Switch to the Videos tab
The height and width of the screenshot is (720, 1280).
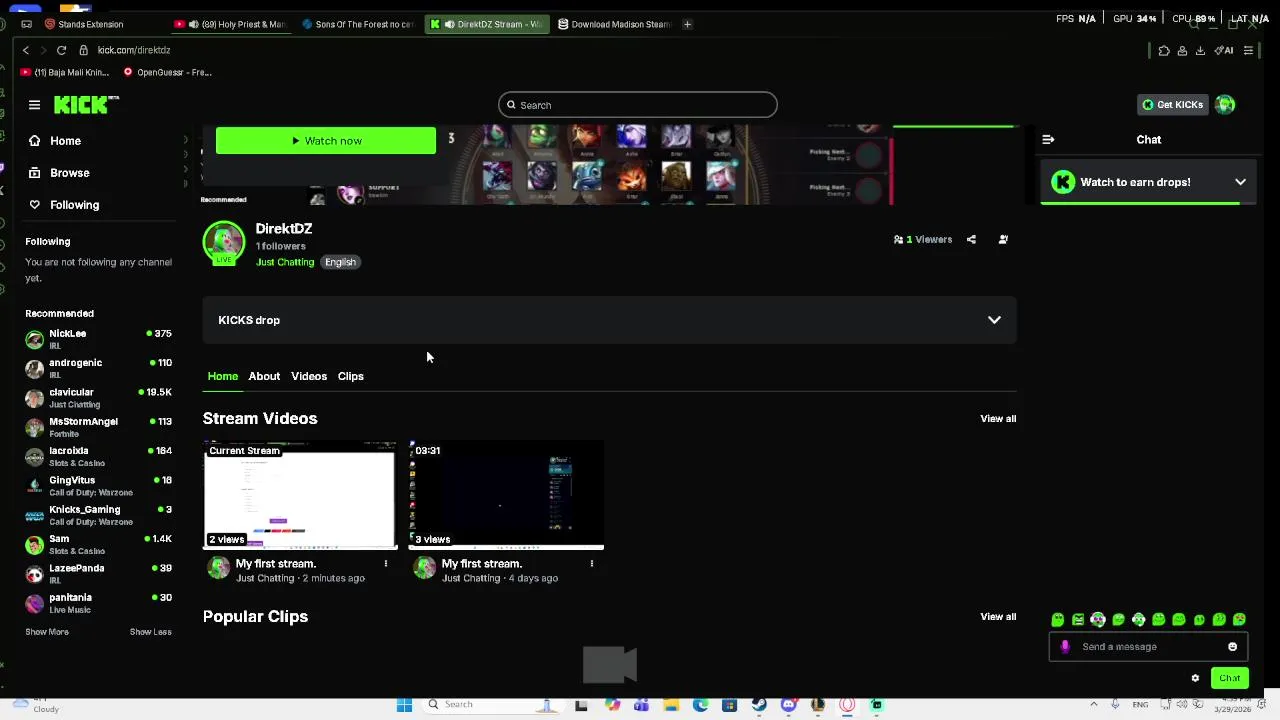point(309,376)
